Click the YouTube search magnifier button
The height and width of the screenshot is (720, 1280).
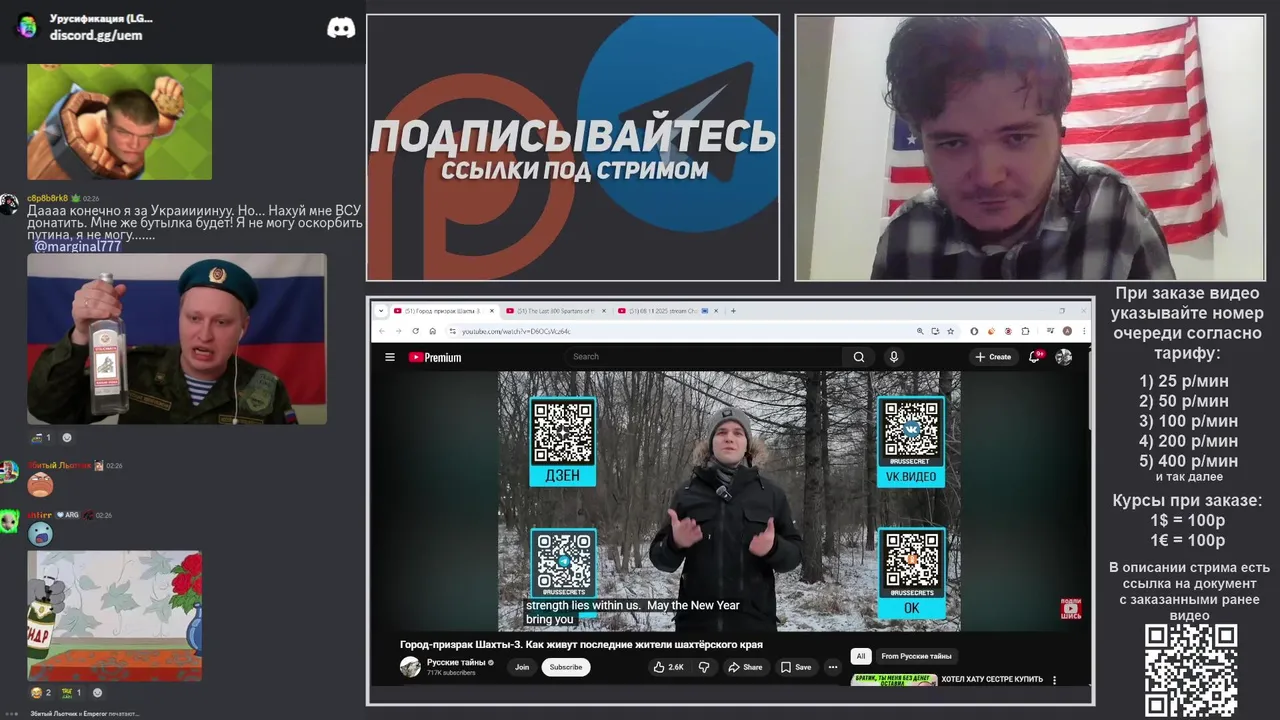pyautogui.click(x=858, y=357)
